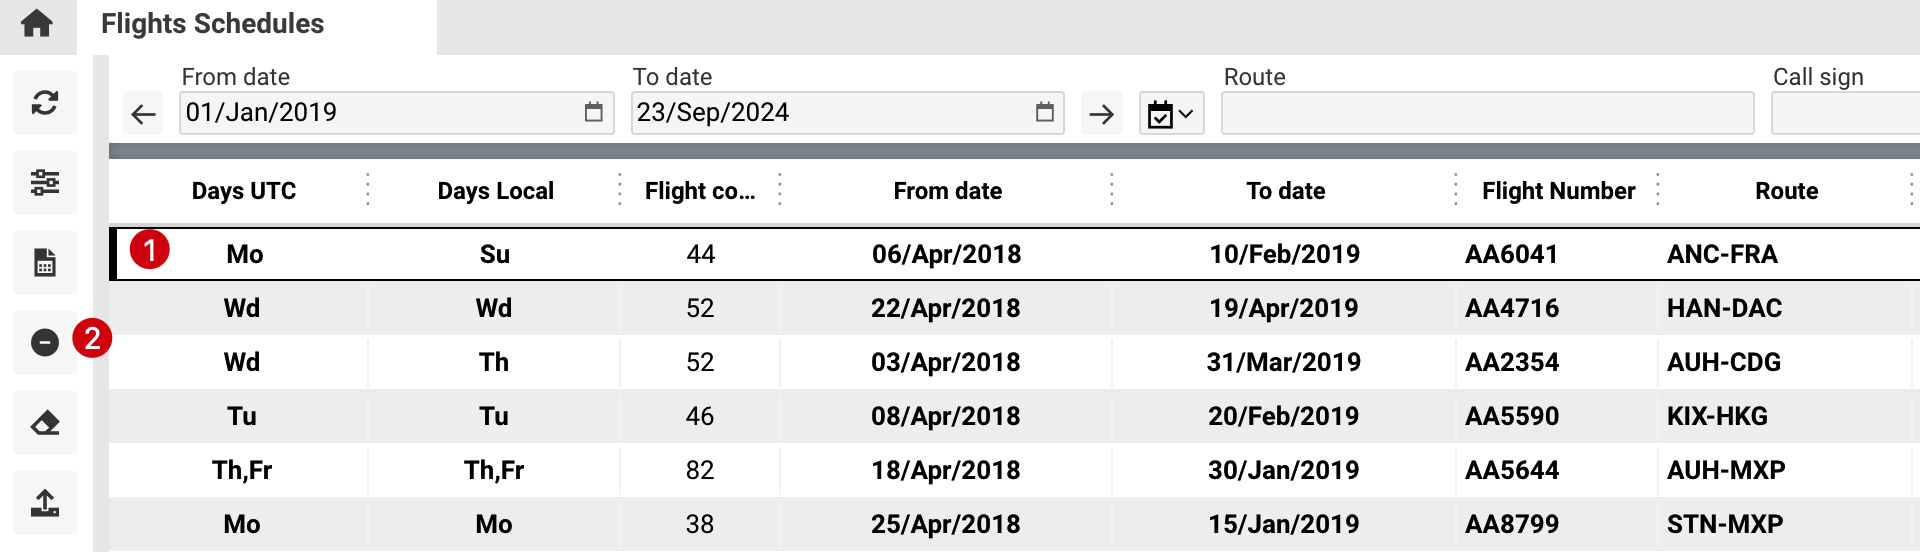The image size is (1920, 552).
Task: Click the upload export icon
Action: click(45, 503)
